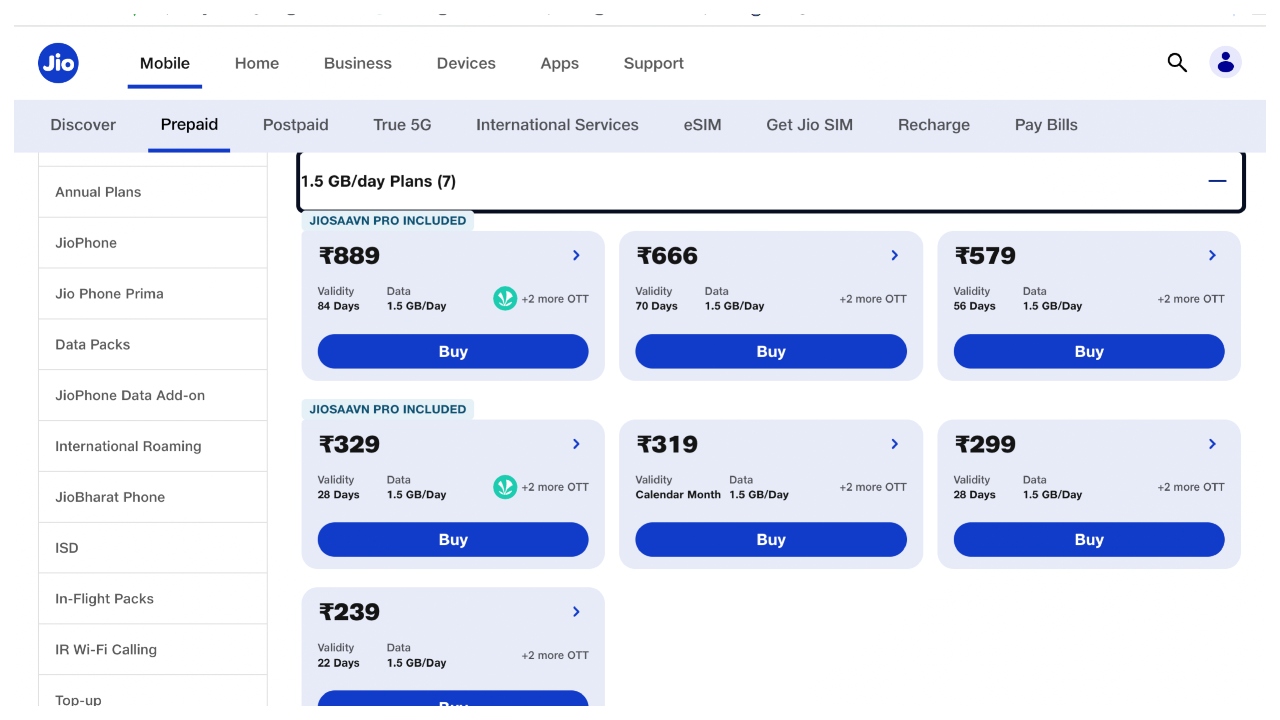
Task: Open the user profile avatar icon
Action: click(x=1225, y=63)
